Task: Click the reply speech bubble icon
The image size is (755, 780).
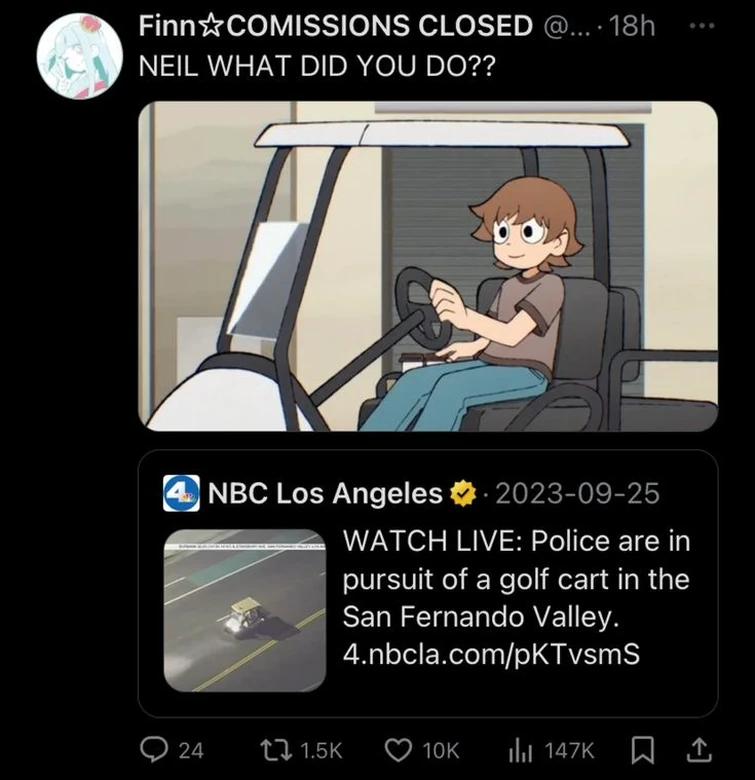Action: [156, 750]
